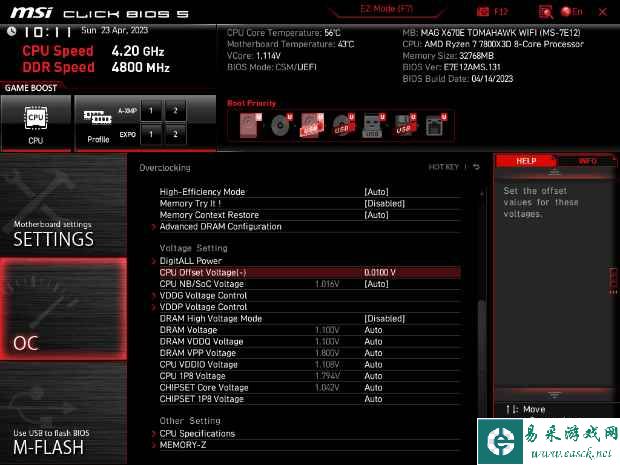The height and width of the screenshot is (465, 620).
Task: Change Memory Context Restore [Auto] value
Action: click(x=376, y=215)
